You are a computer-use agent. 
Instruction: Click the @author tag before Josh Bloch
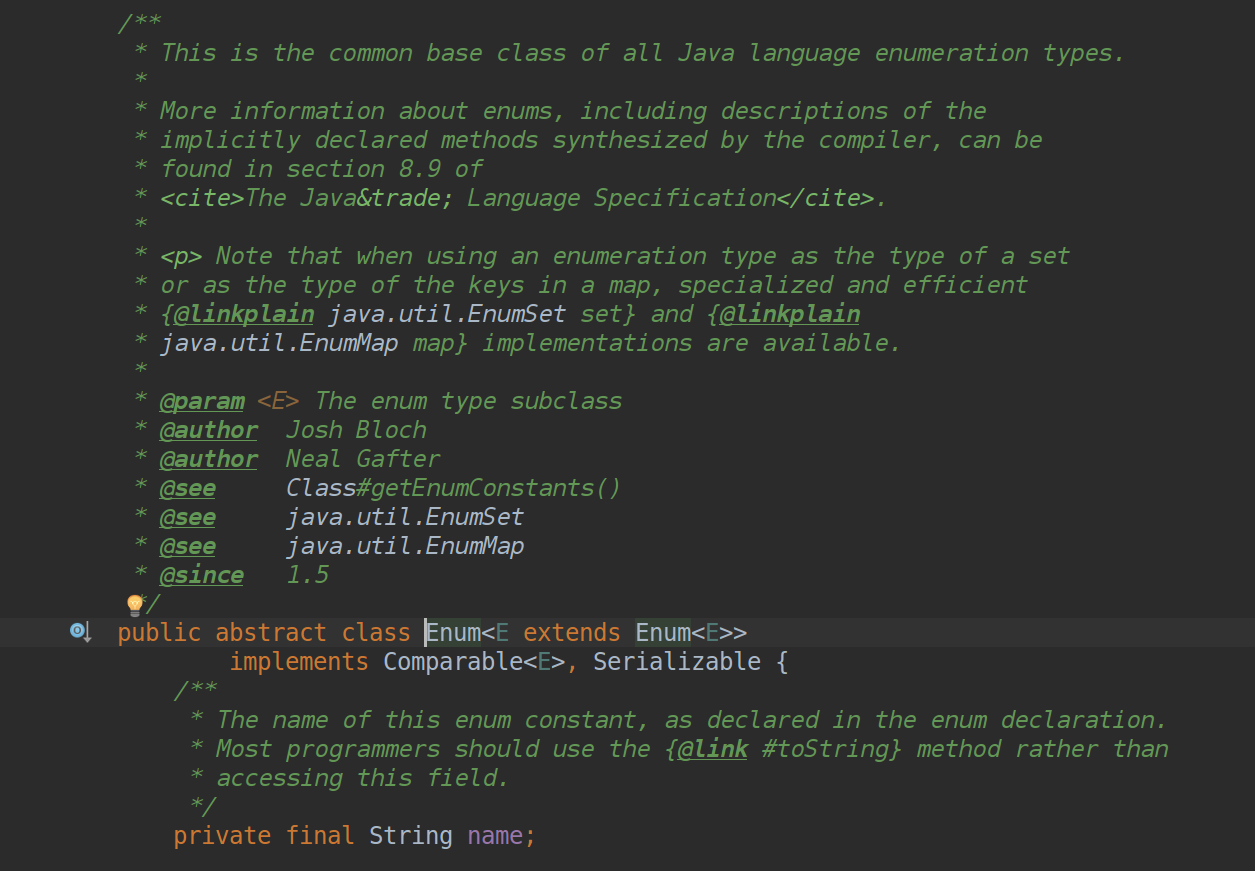pos(209,430)
